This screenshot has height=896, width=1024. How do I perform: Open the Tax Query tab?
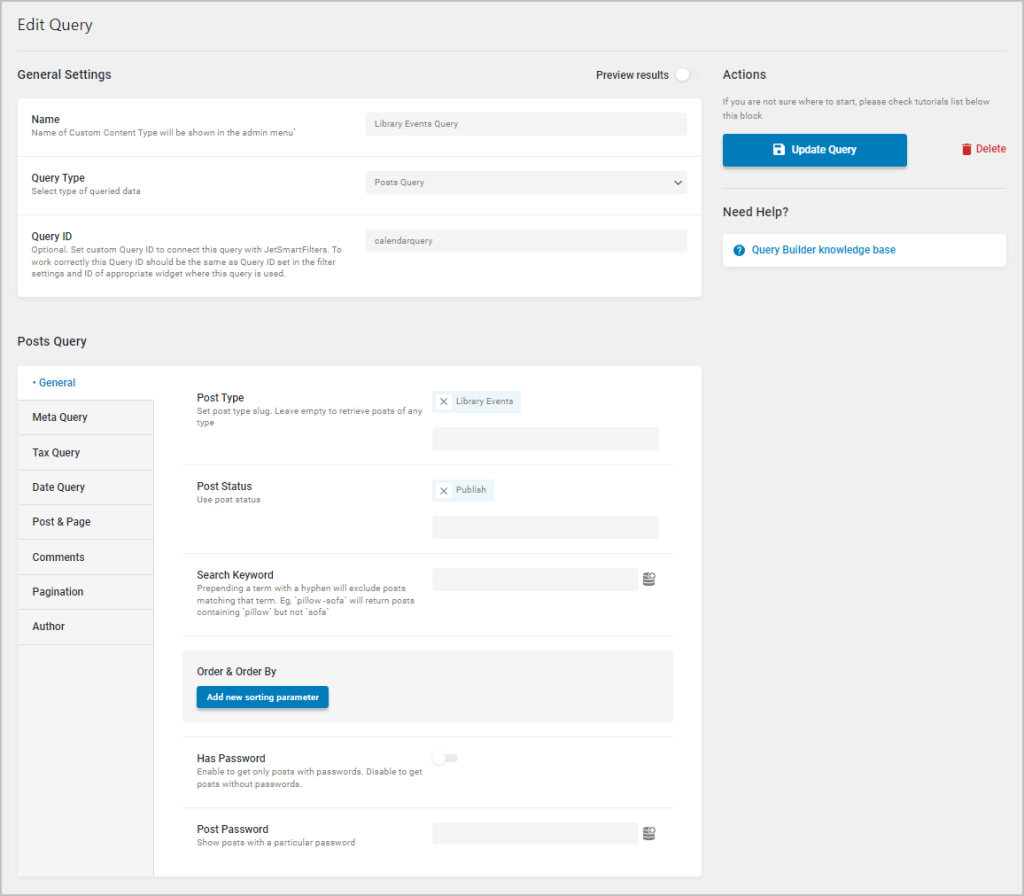click(60, 452)
